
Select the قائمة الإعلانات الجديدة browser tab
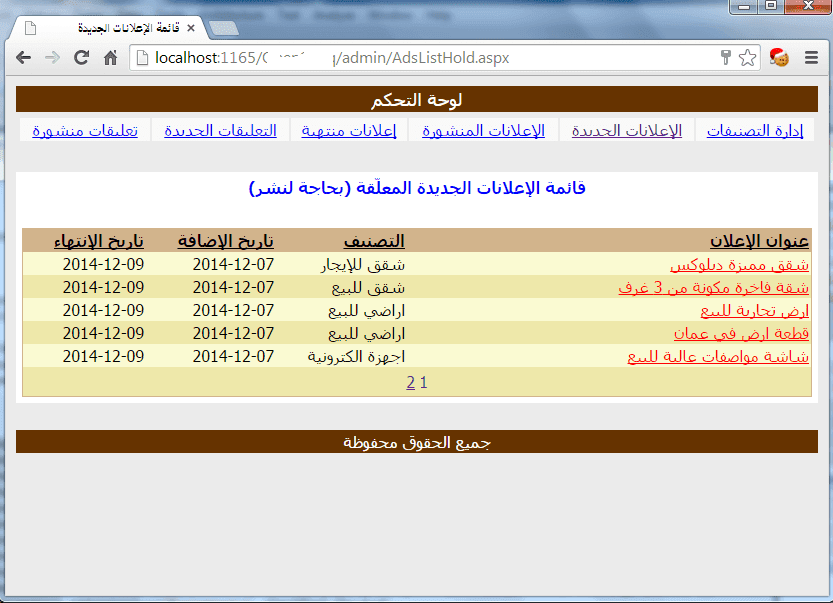pyautogui.click(x=109, y=28)
